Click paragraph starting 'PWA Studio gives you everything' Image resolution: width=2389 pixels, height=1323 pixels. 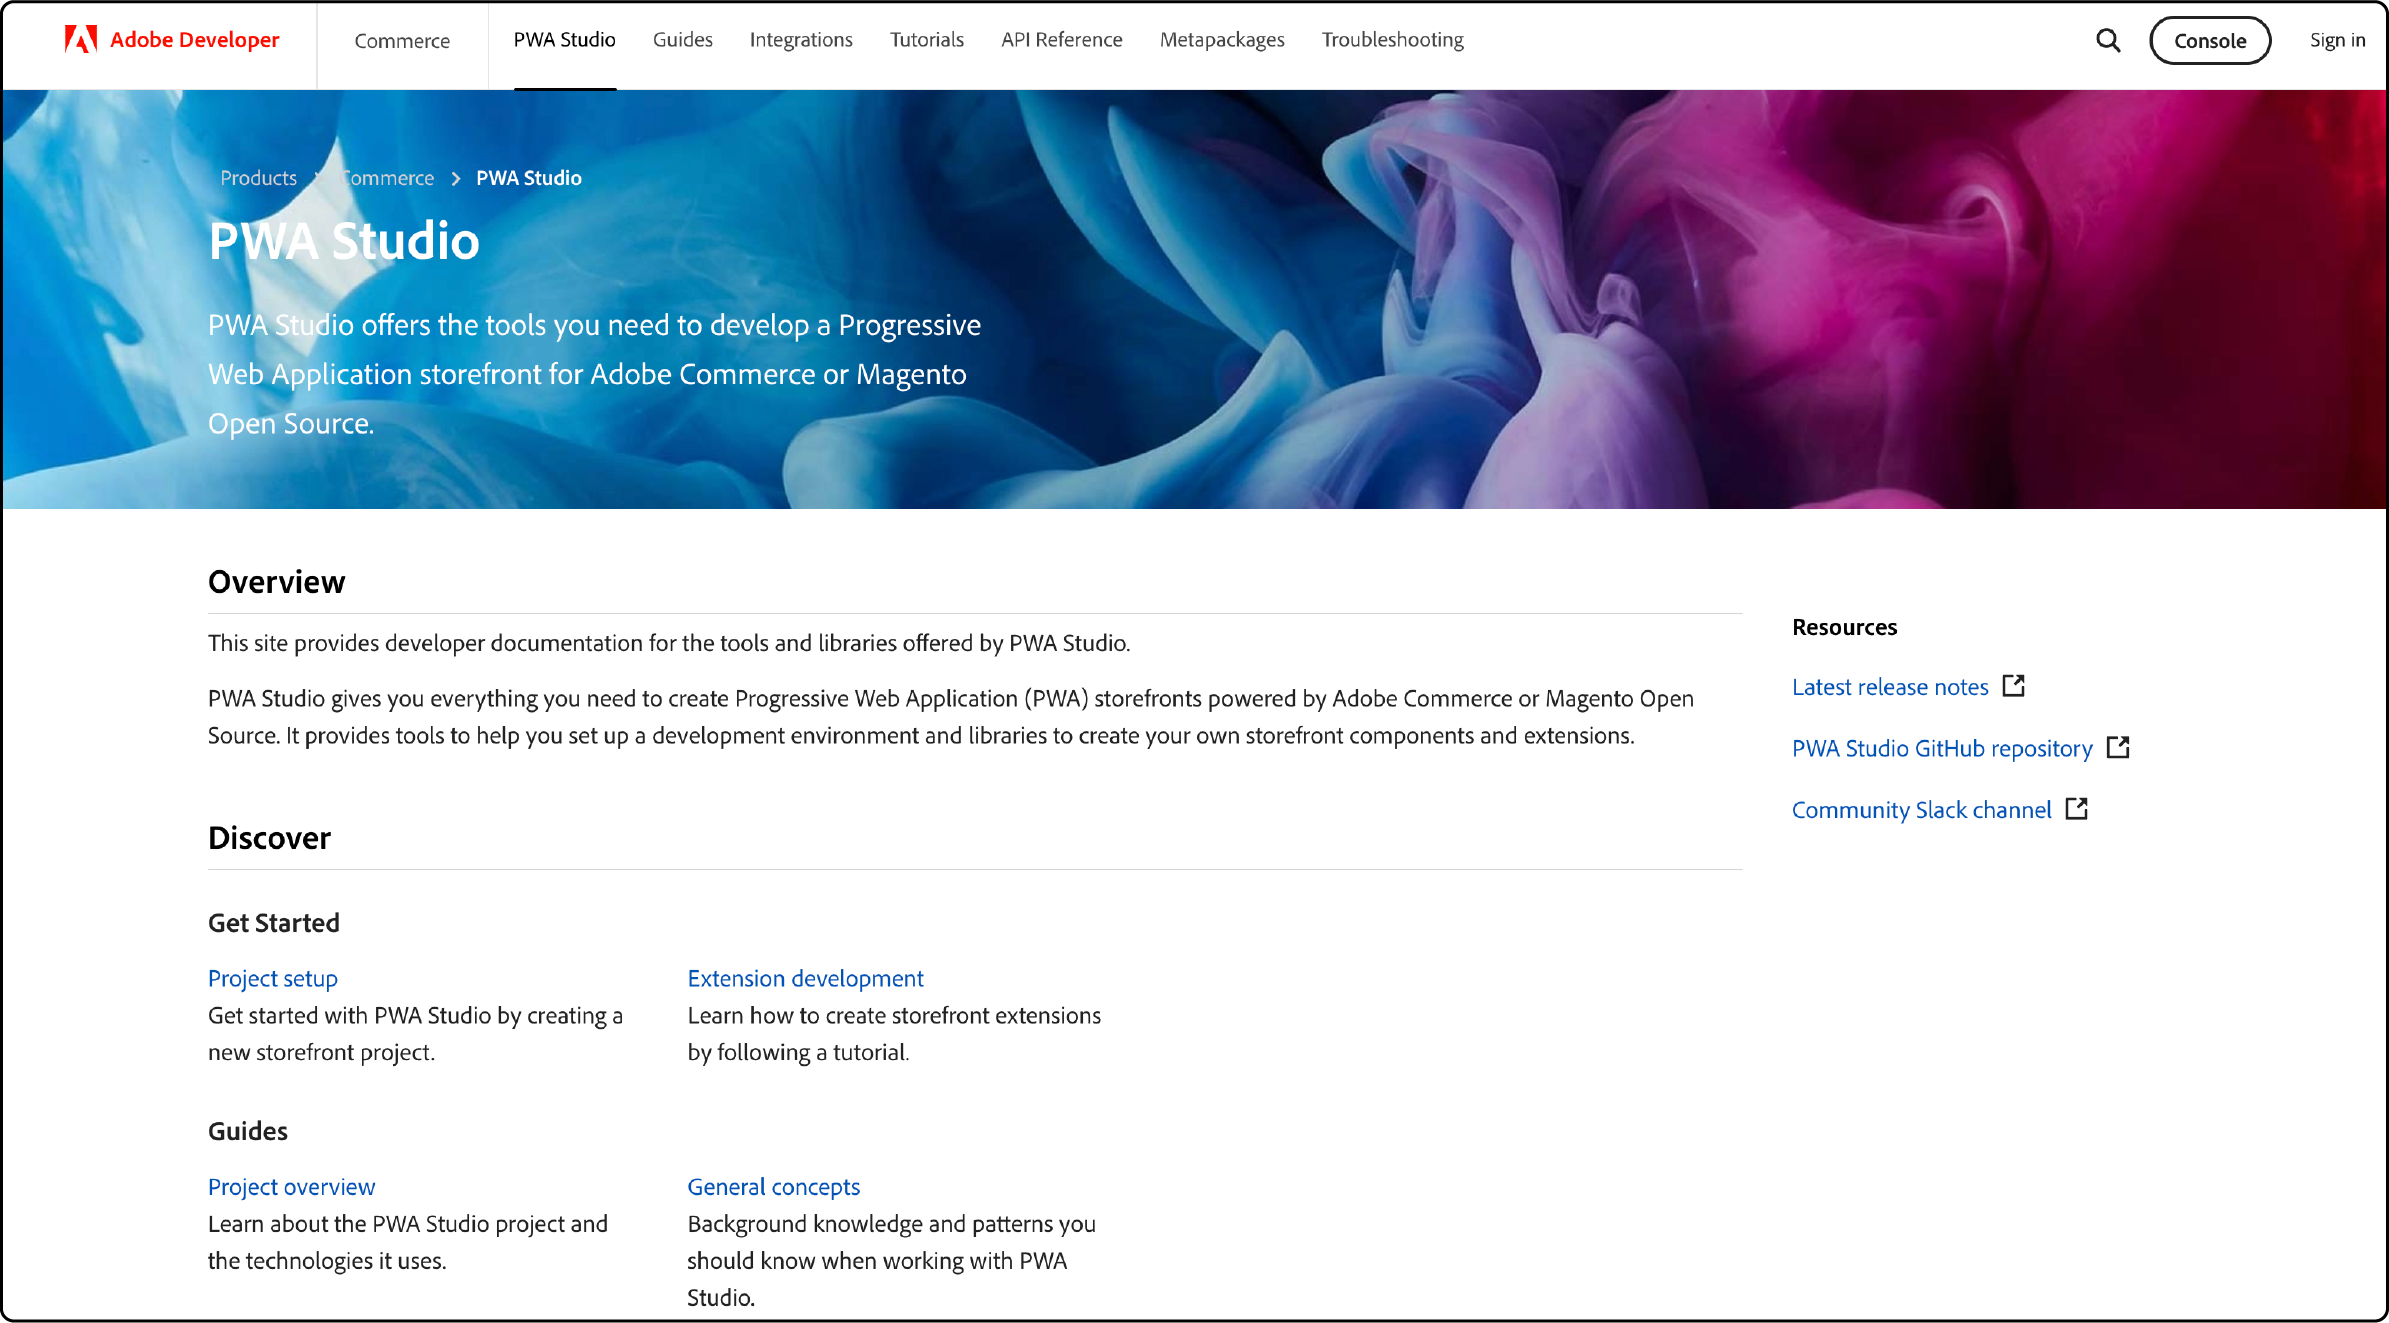951,717
